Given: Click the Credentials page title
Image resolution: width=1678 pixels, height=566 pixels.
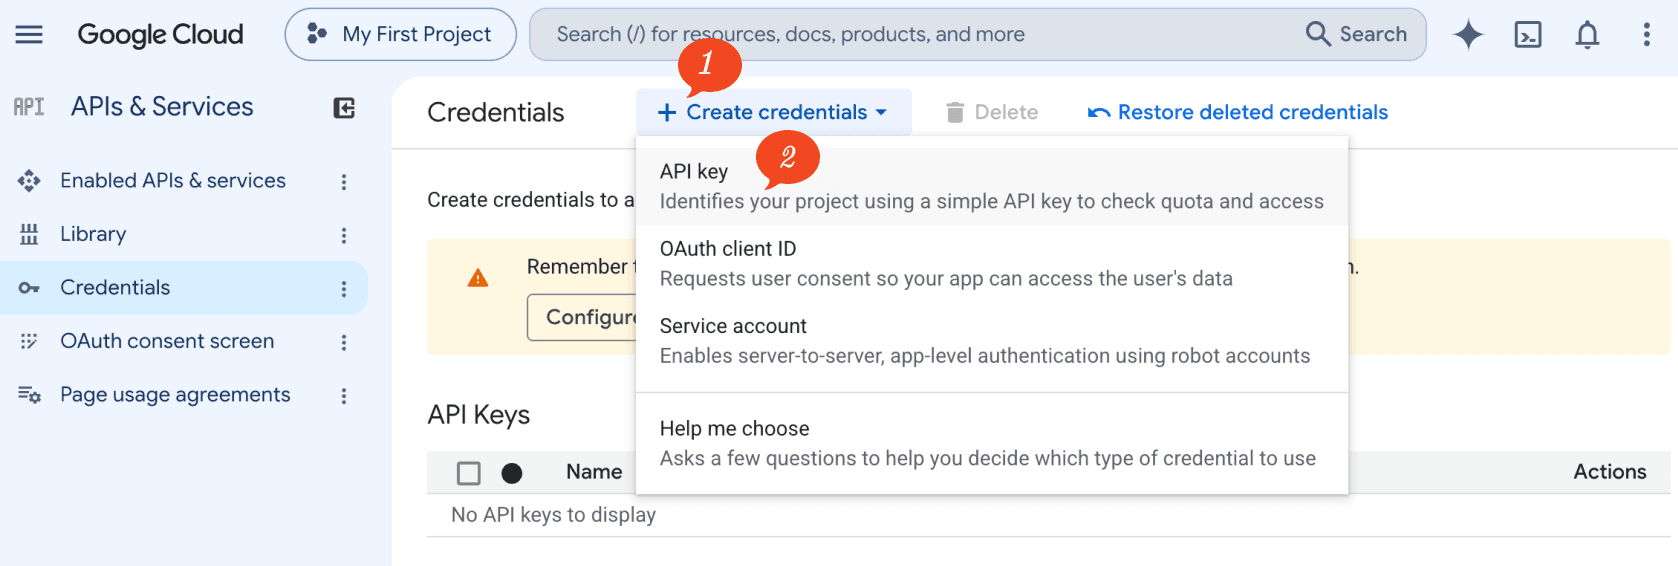Looking at the screenshot, I should click(x=496, y=113).
